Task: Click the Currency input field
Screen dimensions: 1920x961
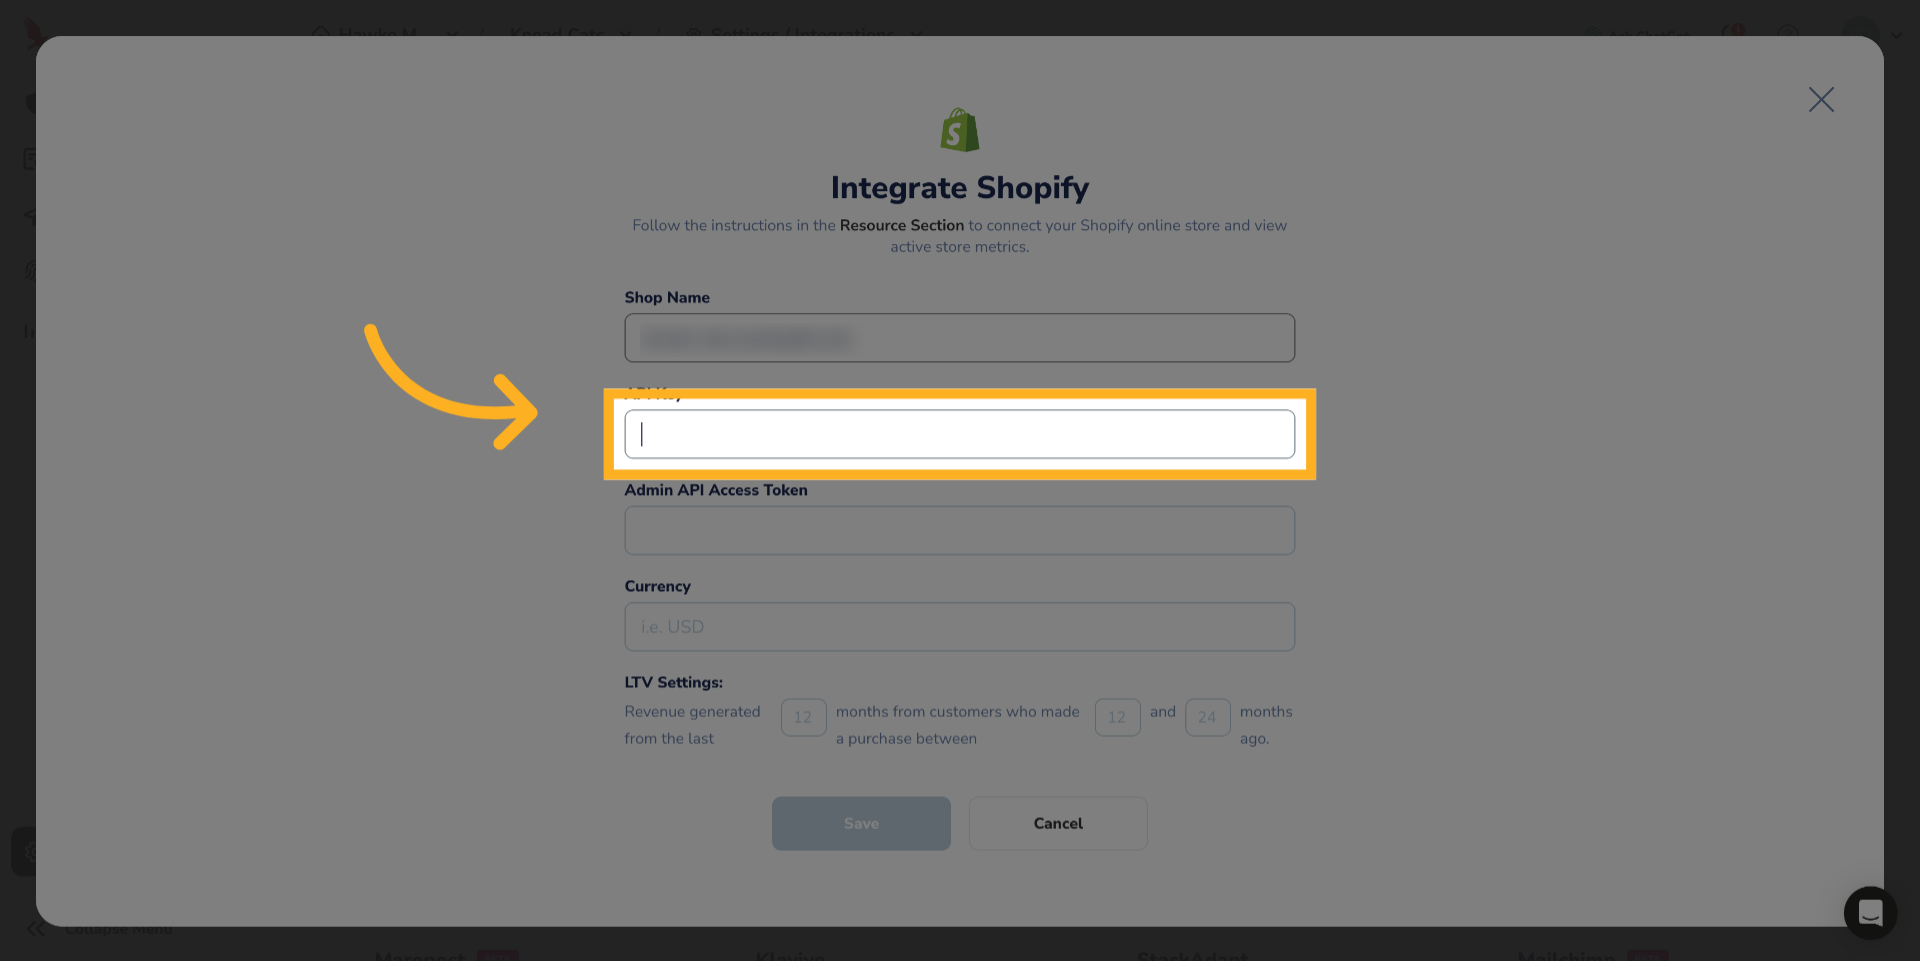Action: click(959, 627)
